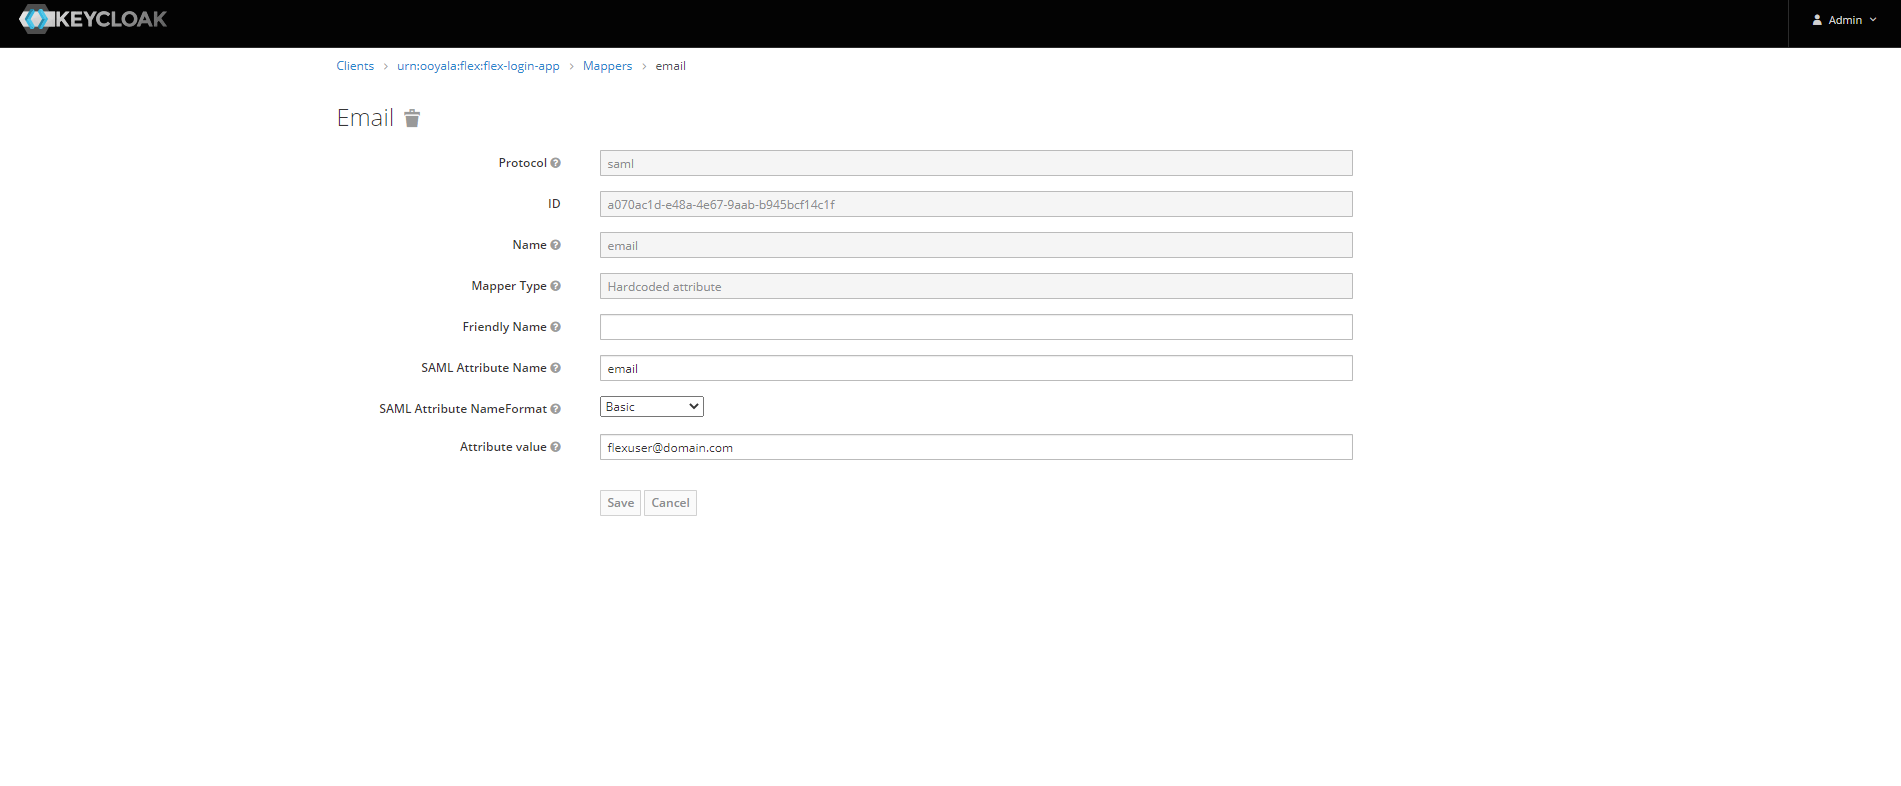The image size is (1901, 786).
Task: Click the Attribute value field with flexuser@domain.com
Action: (975, 447)
